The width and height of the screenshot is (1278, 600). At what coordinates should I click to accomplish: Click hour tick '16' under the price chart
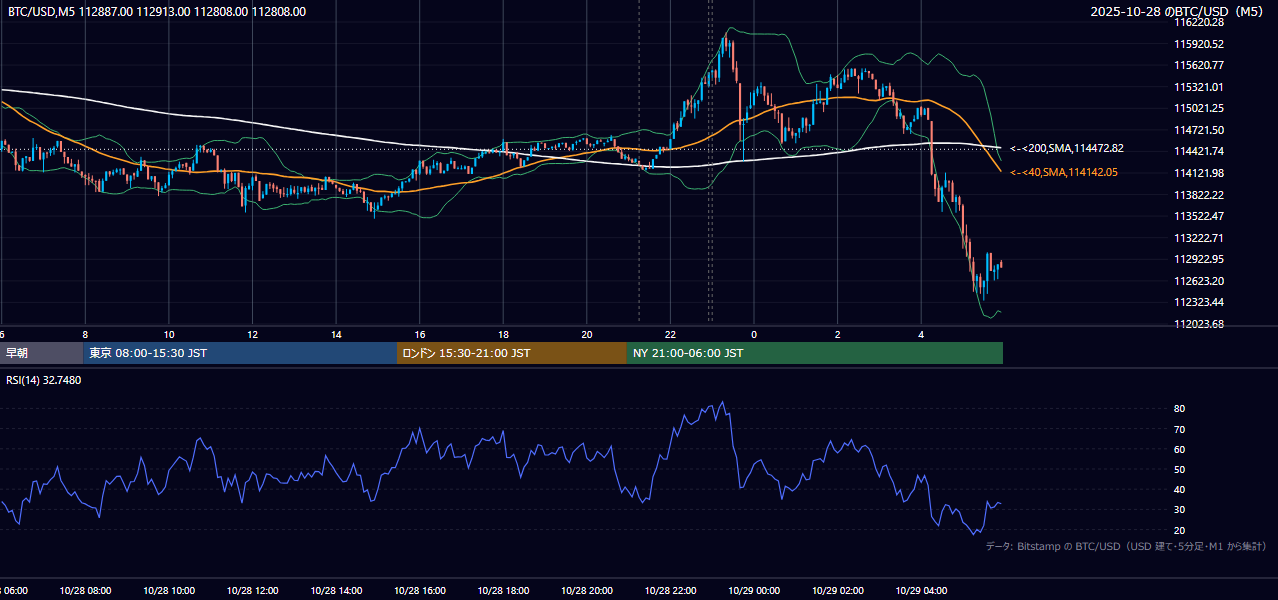tap(420, 335)
